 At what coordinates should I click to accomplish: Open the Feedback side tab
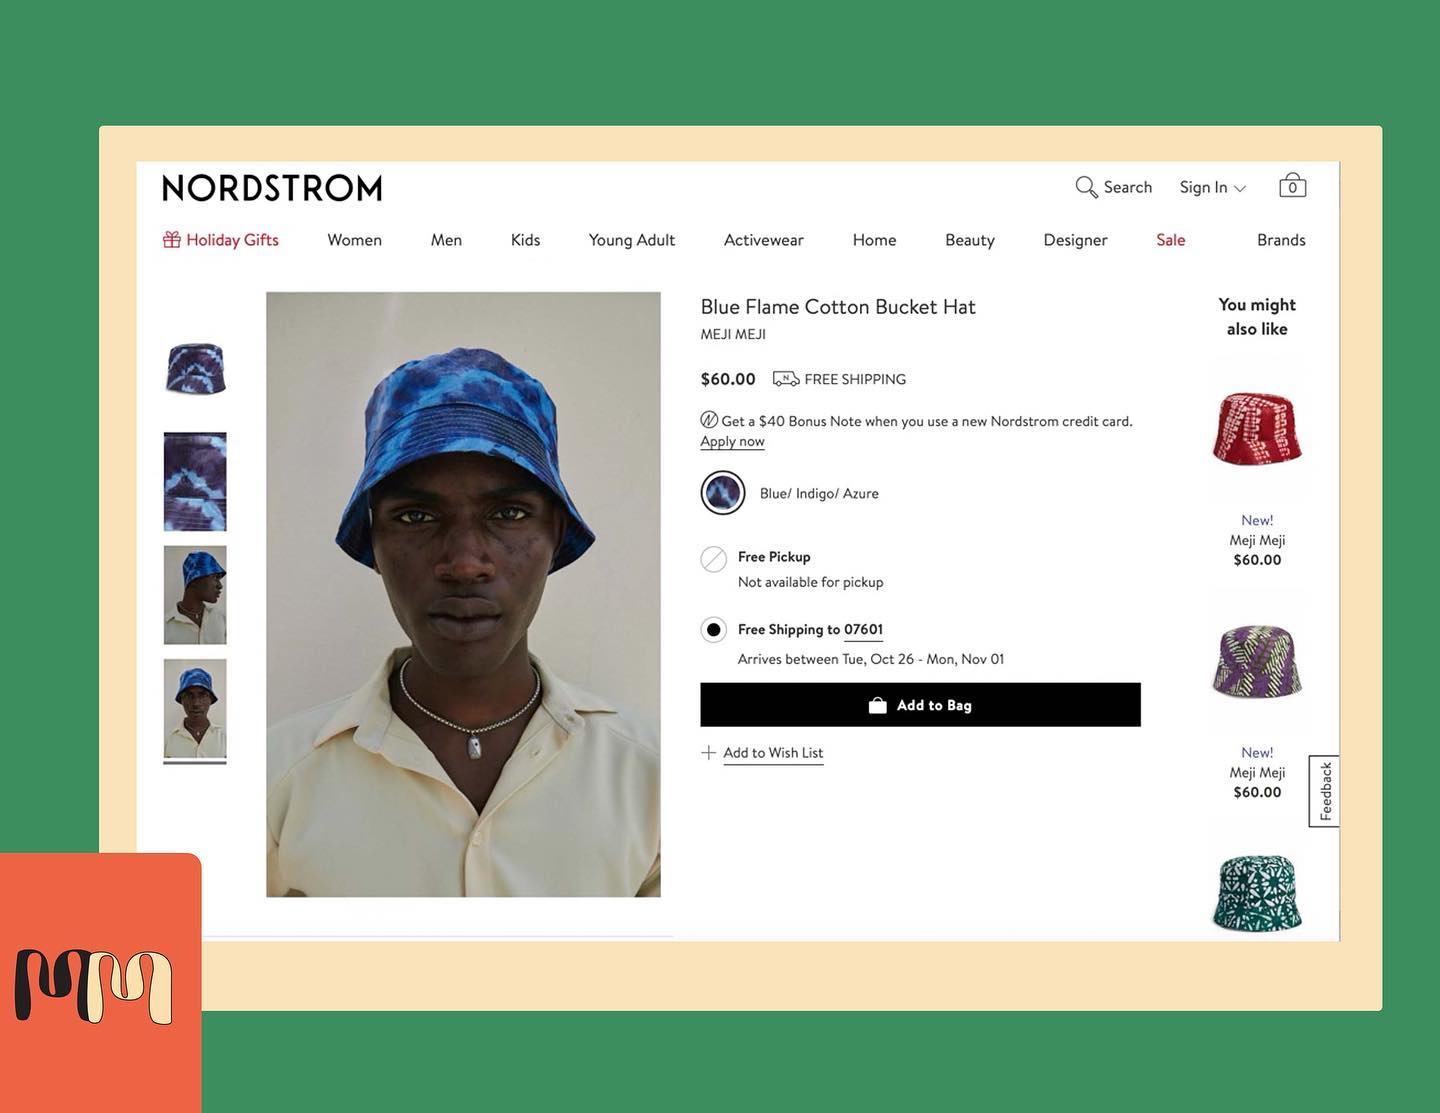coord(1325,791)
